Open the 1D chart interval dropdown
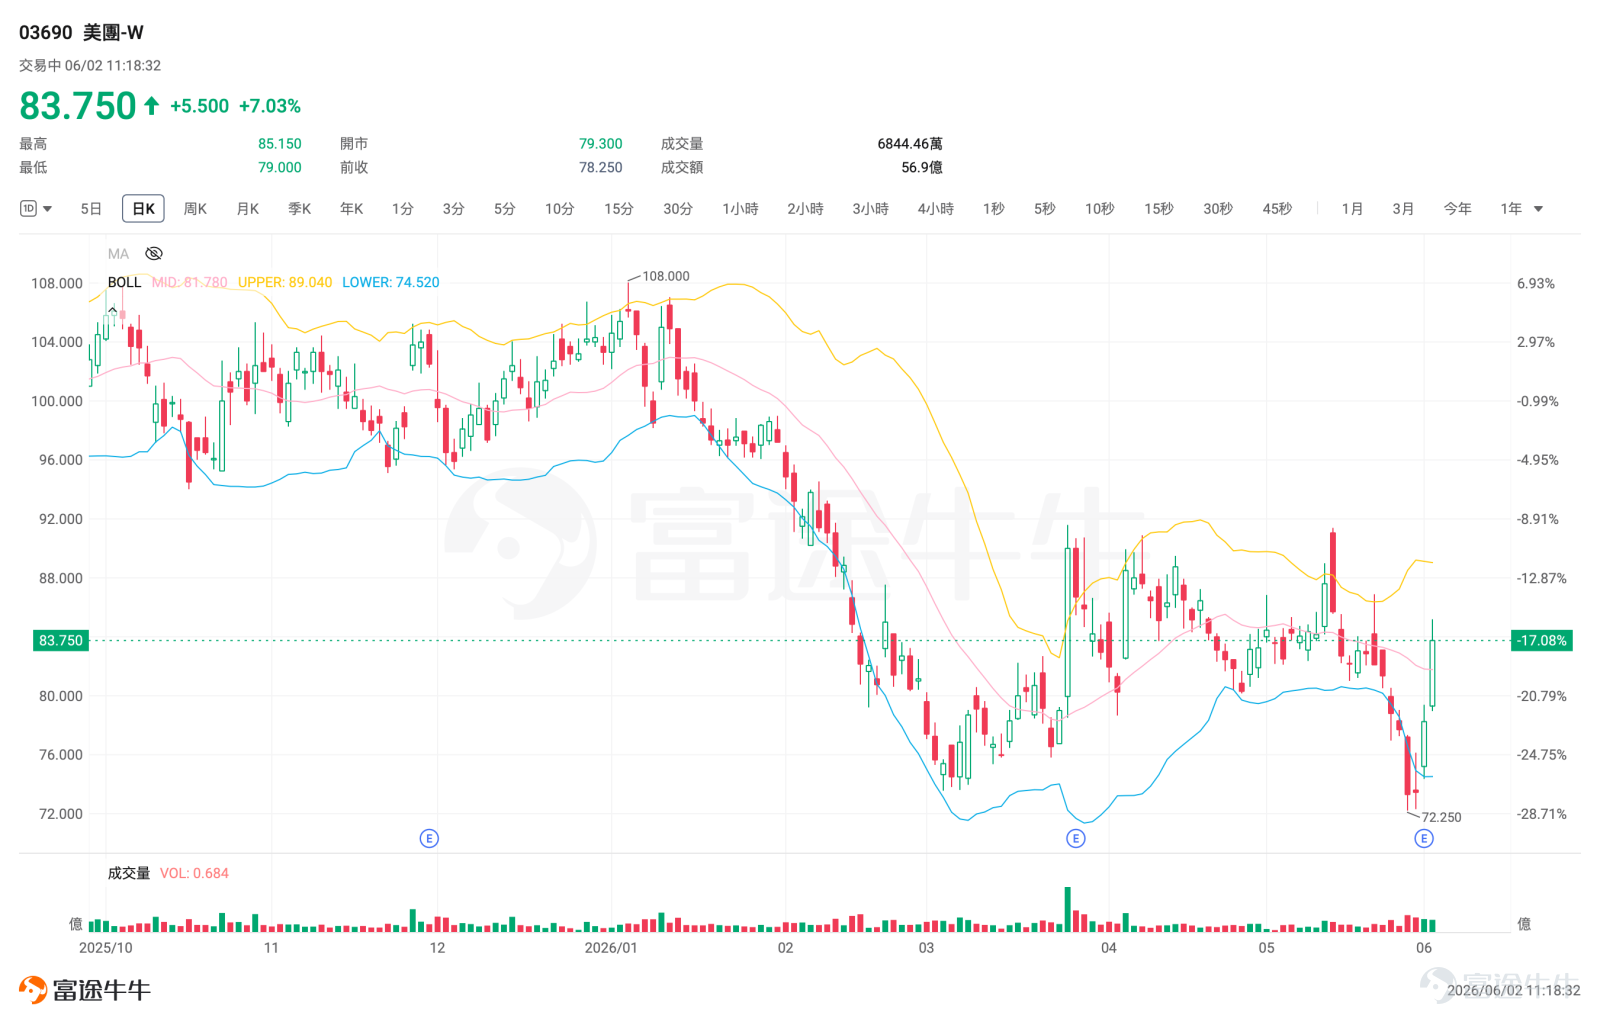1600x1022 pixels. (x=36, y=209)
